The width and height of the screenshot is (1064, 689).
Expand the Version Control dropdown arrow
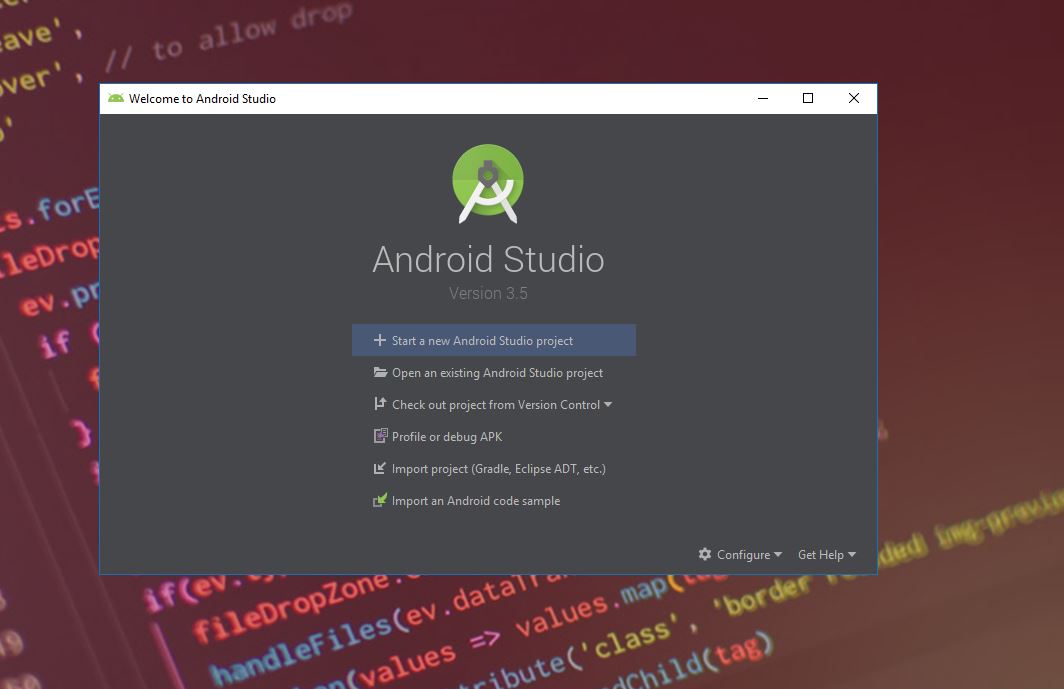pyautogui.click(x=608, y=405)
